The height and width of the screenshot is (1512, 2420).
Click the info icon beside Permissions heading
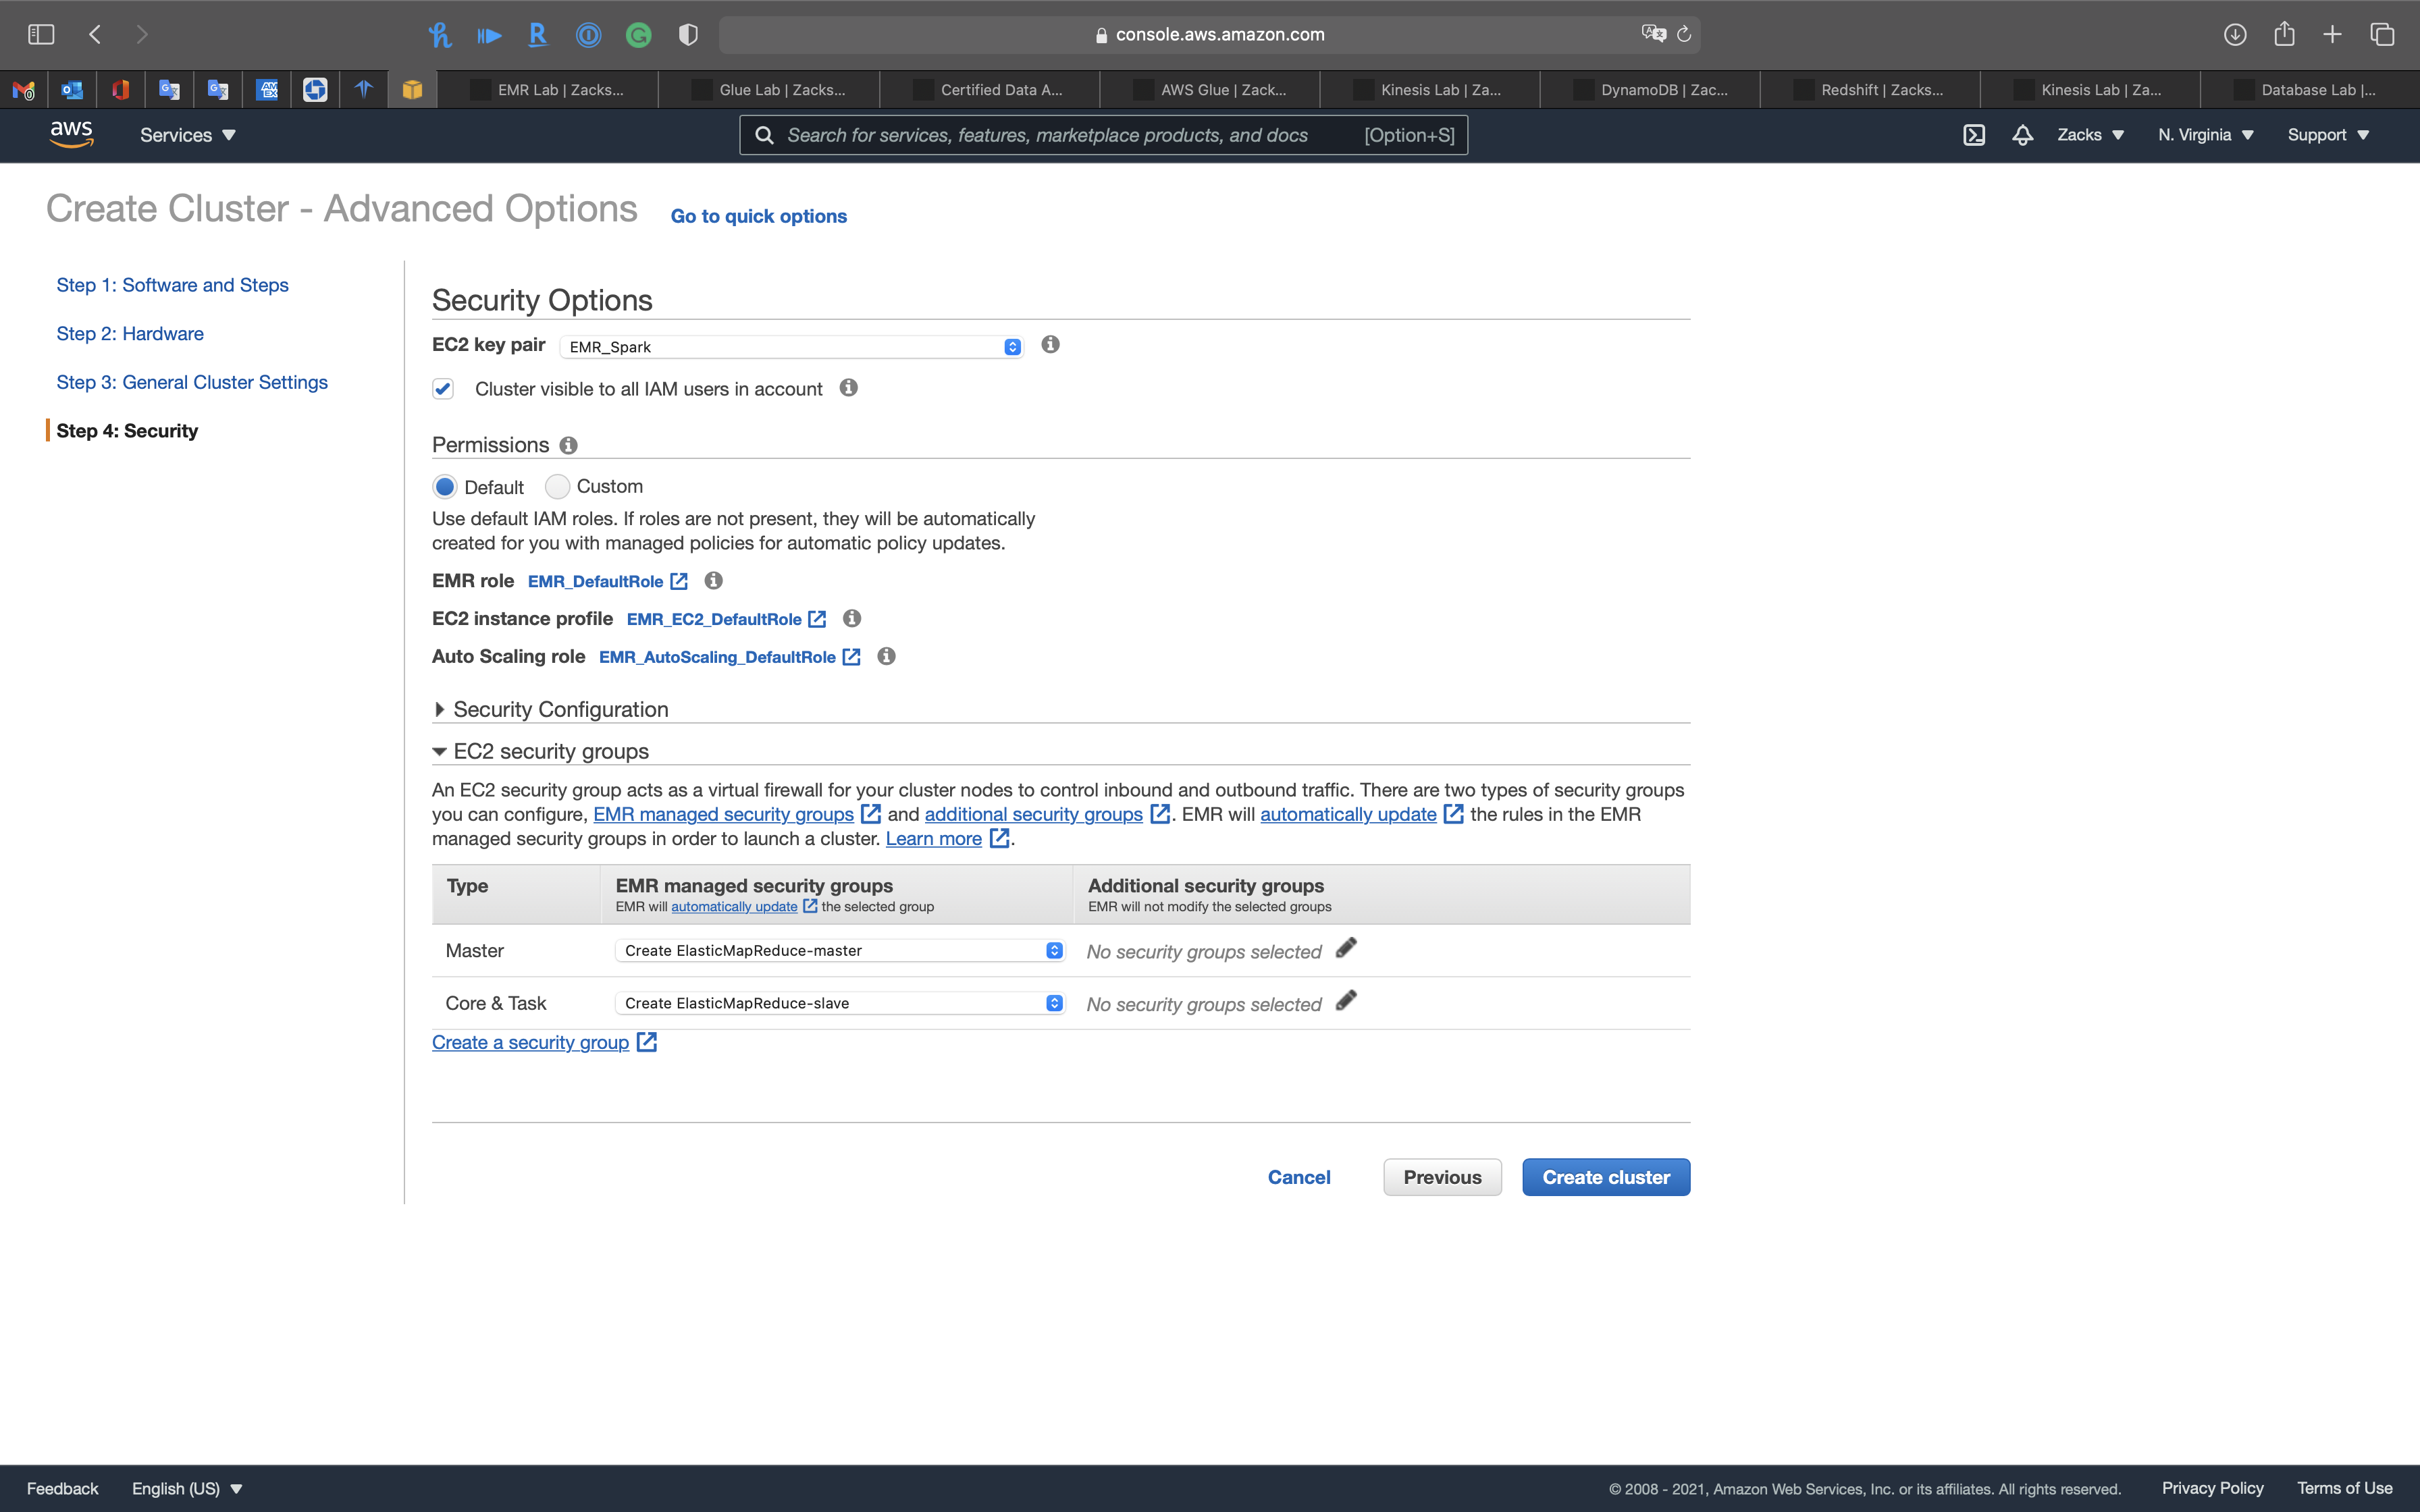point(568,445)
